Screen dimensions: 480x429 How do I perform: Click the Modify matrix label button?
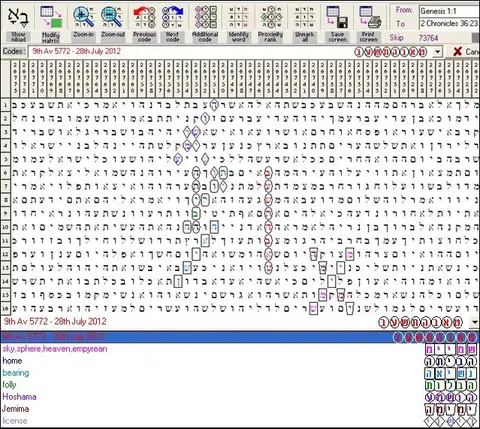tap(51, 37)
